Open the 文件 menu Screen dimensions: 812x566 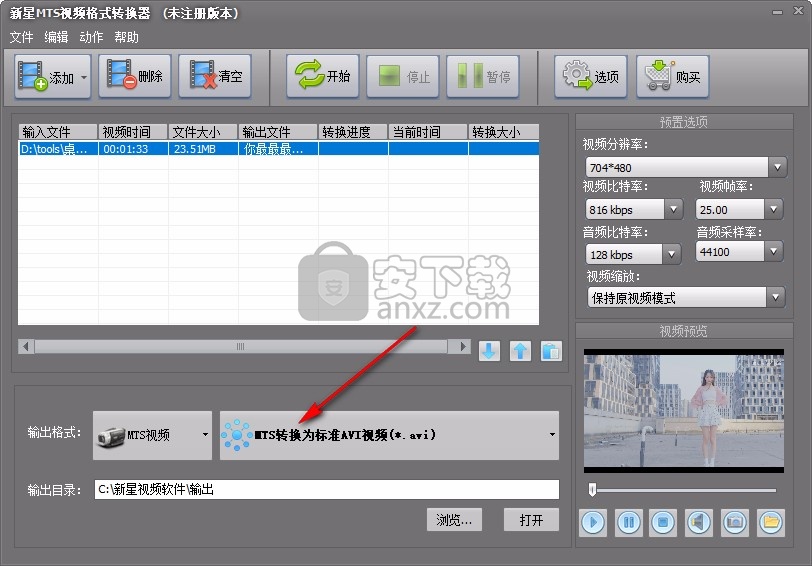click(21, 37)
